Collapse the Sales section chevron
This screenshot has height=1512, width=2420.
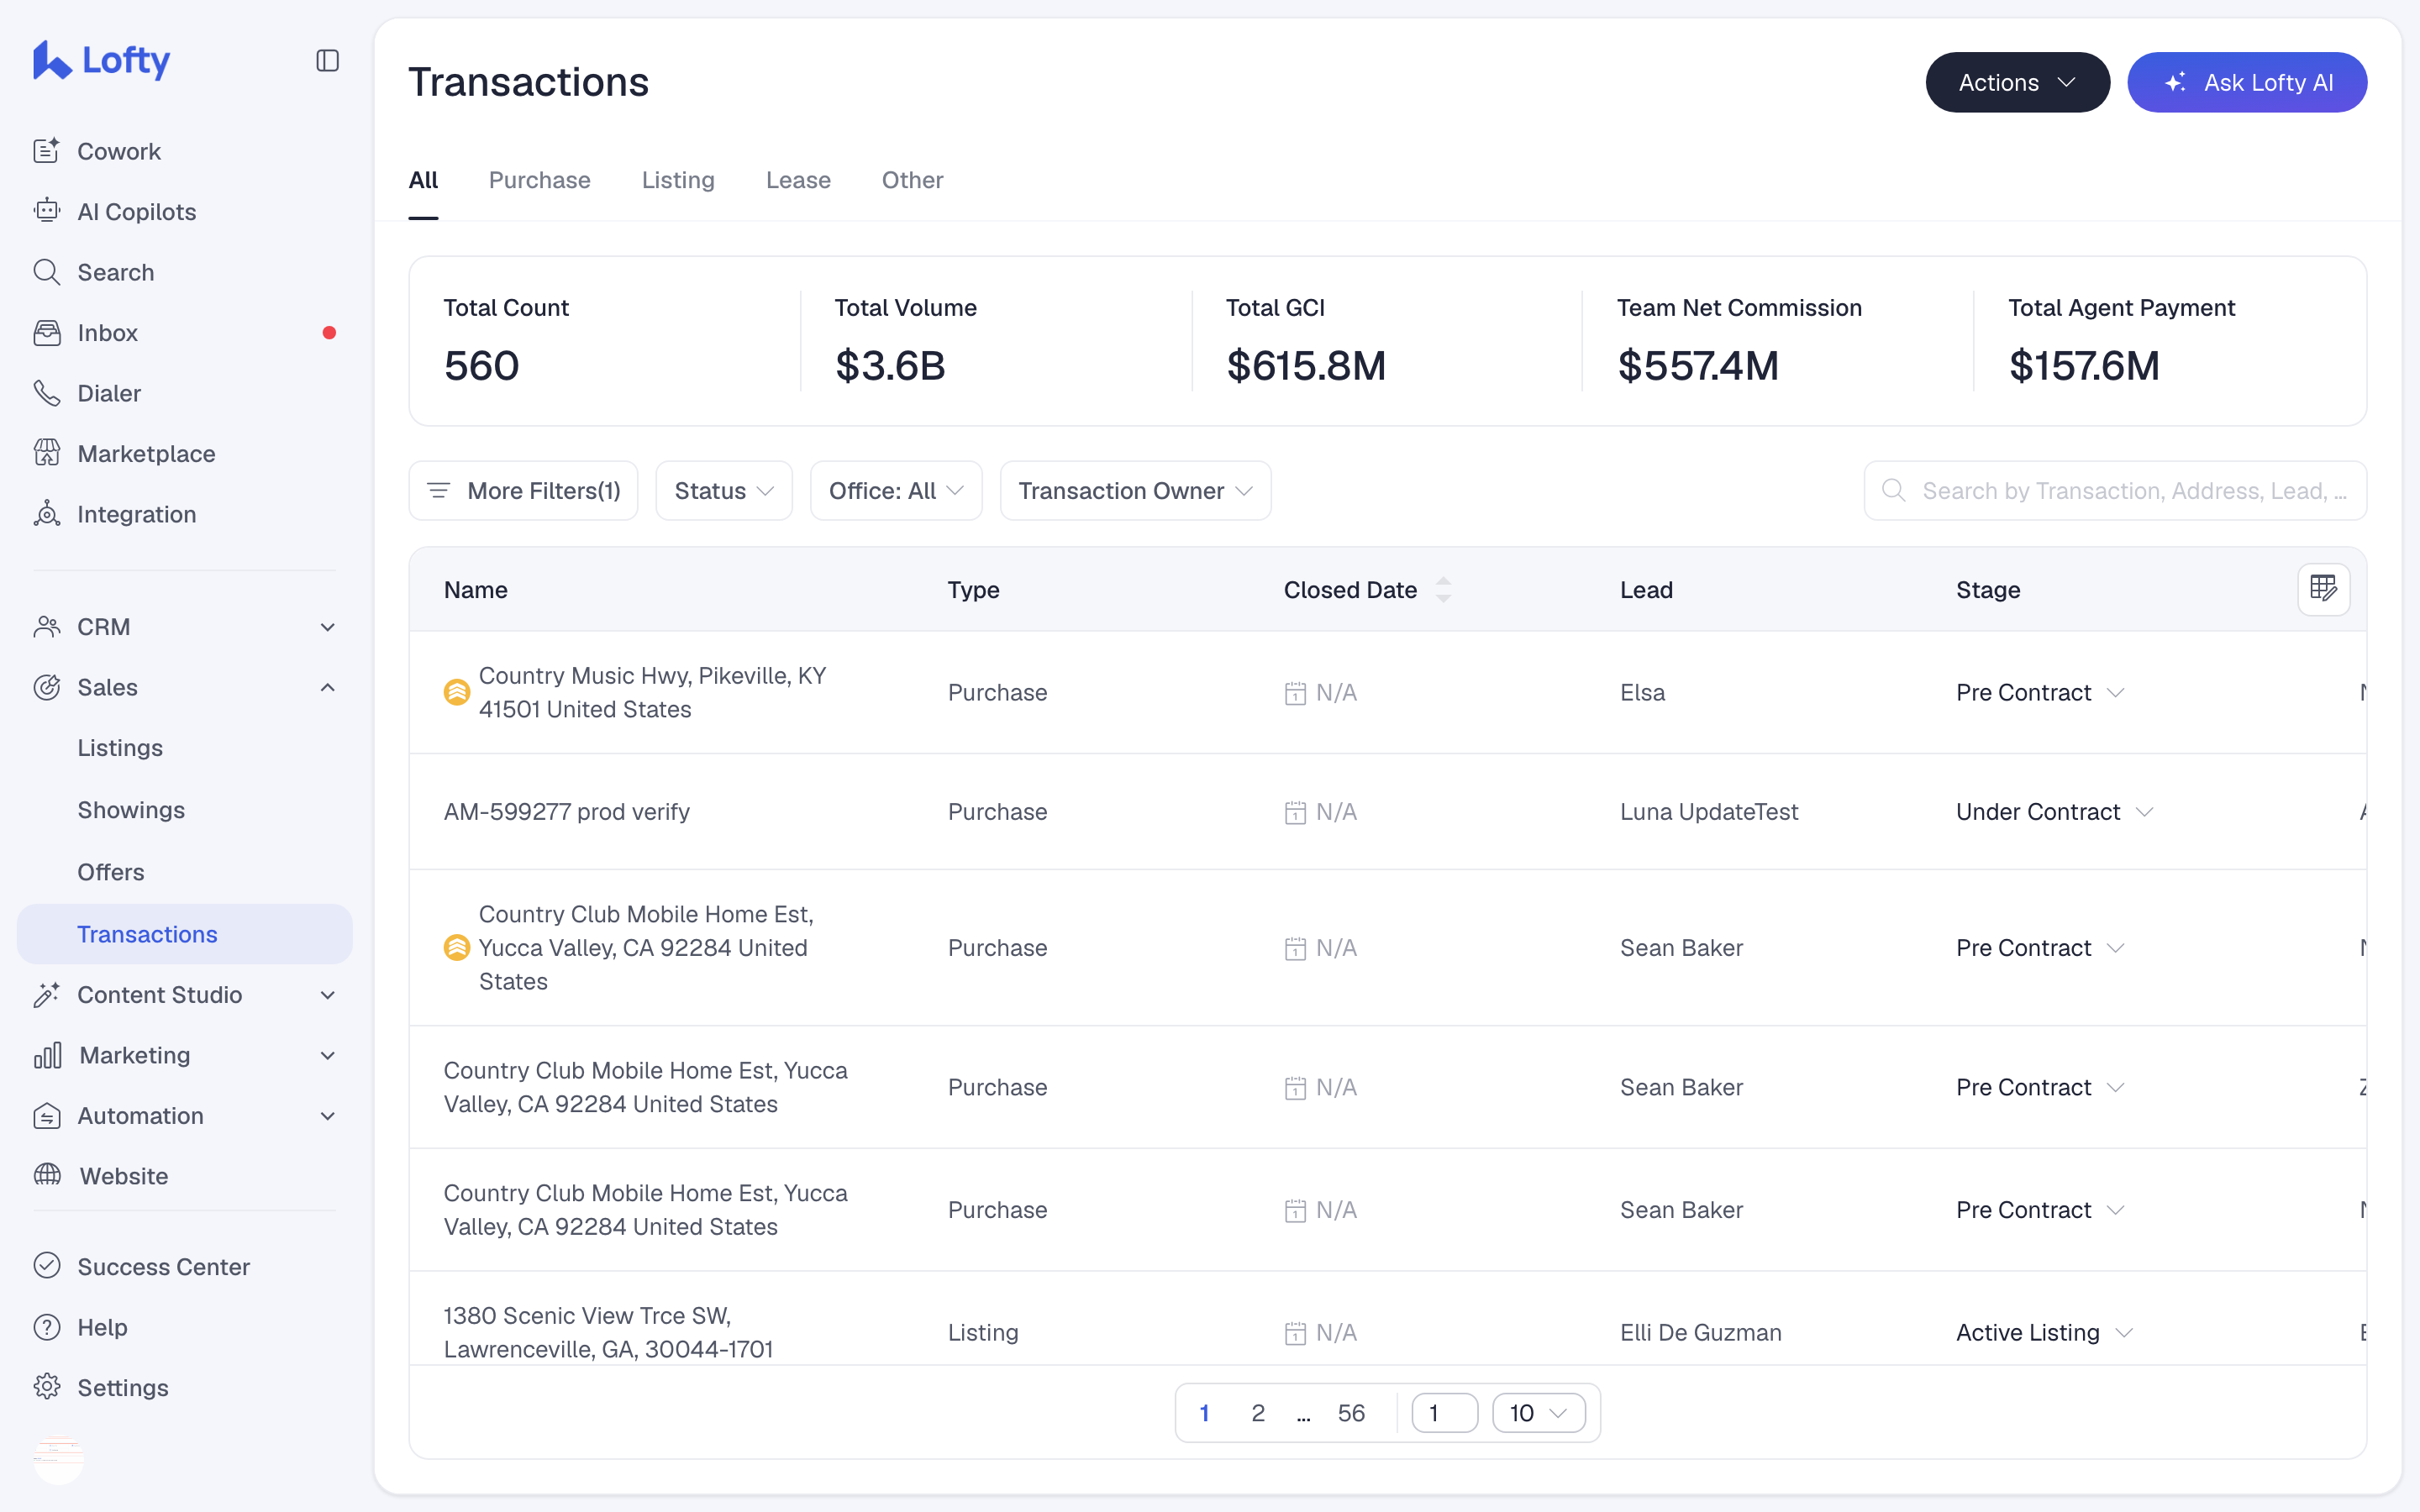(x=327, y=687)
